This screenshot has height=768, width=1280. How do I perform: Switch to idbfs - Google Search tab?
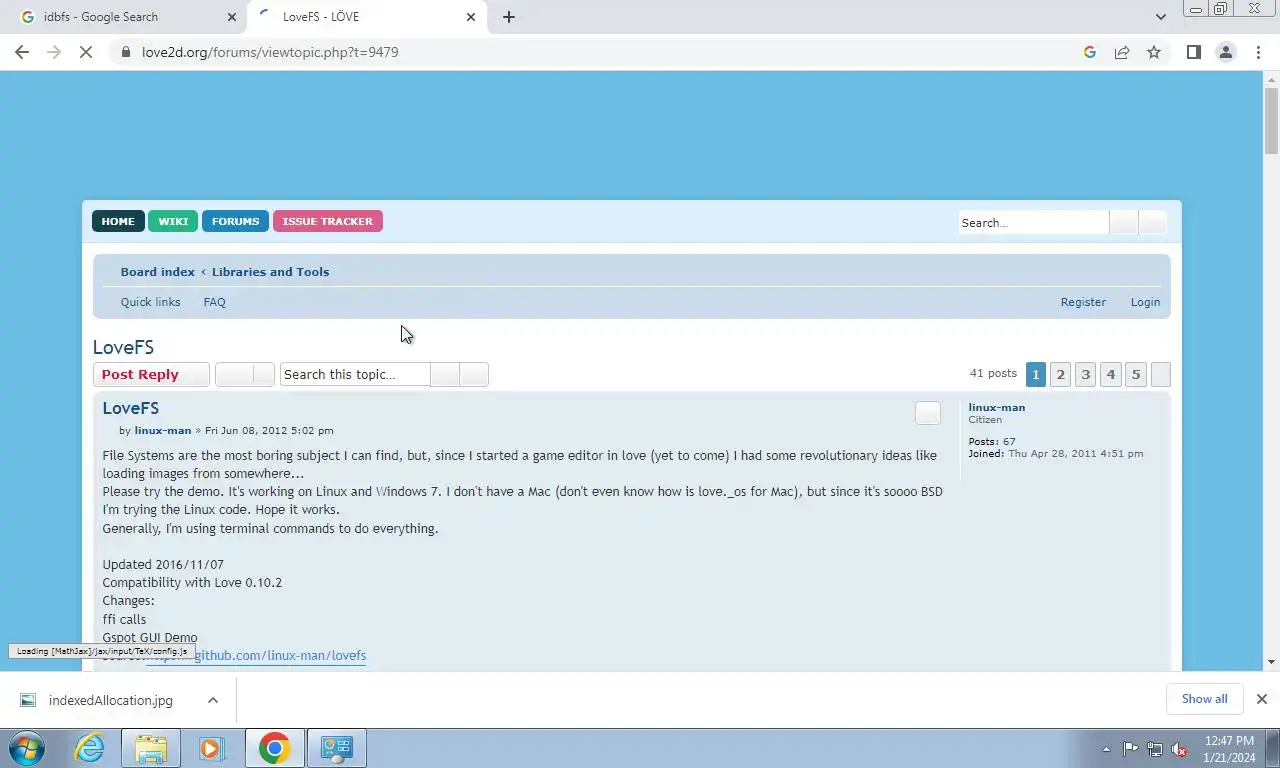point(126,17)
